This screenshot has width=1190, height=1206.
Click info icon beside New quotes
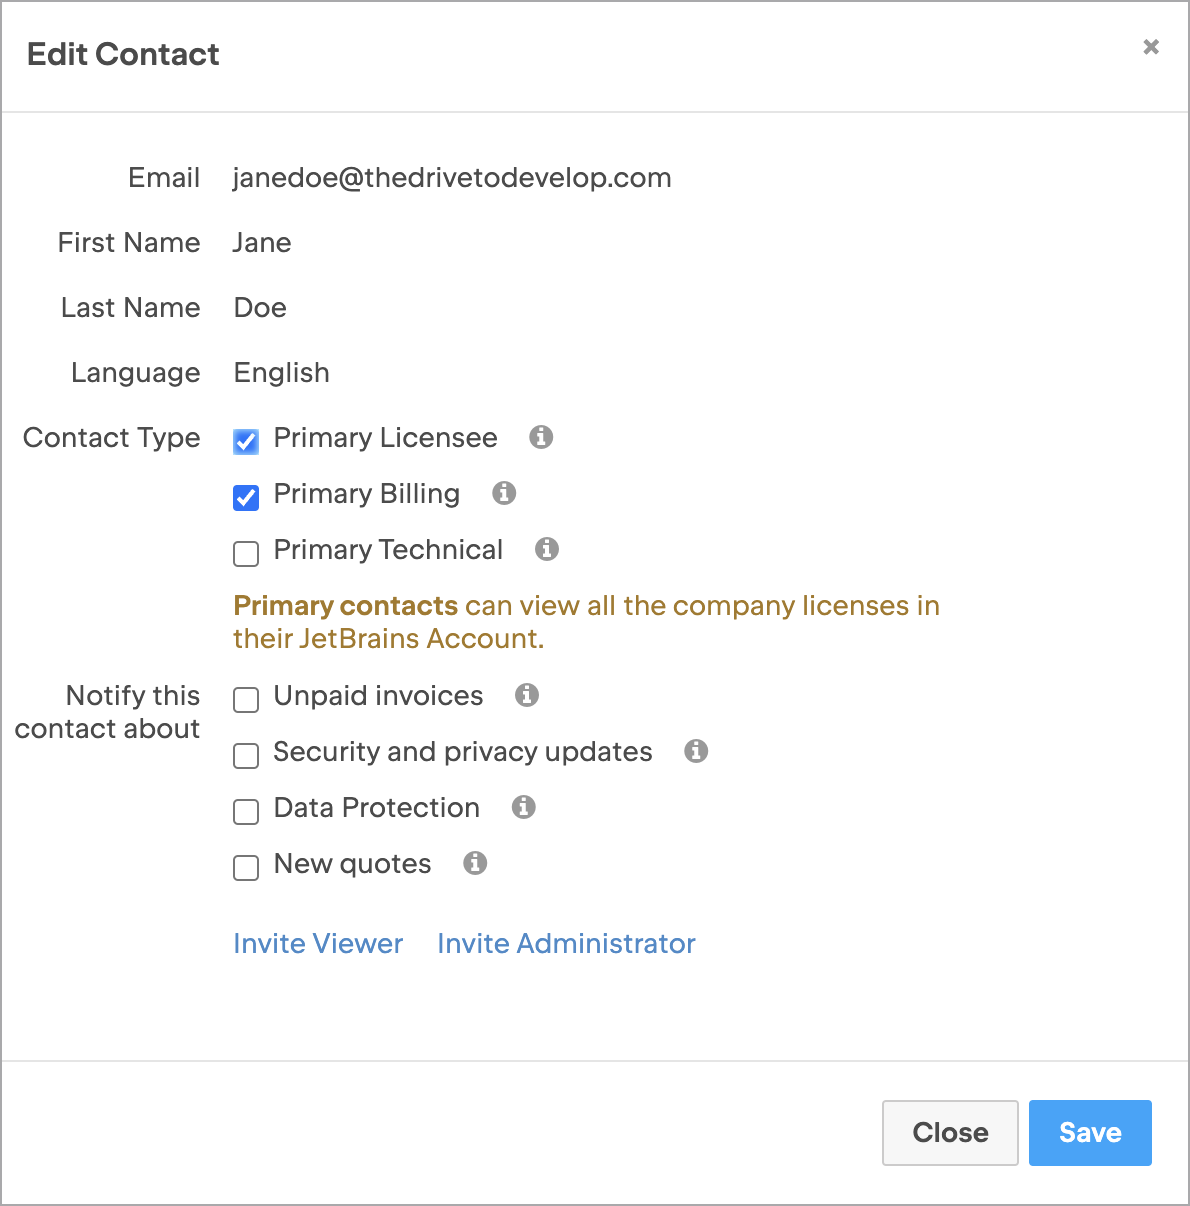tap(475, 863)
